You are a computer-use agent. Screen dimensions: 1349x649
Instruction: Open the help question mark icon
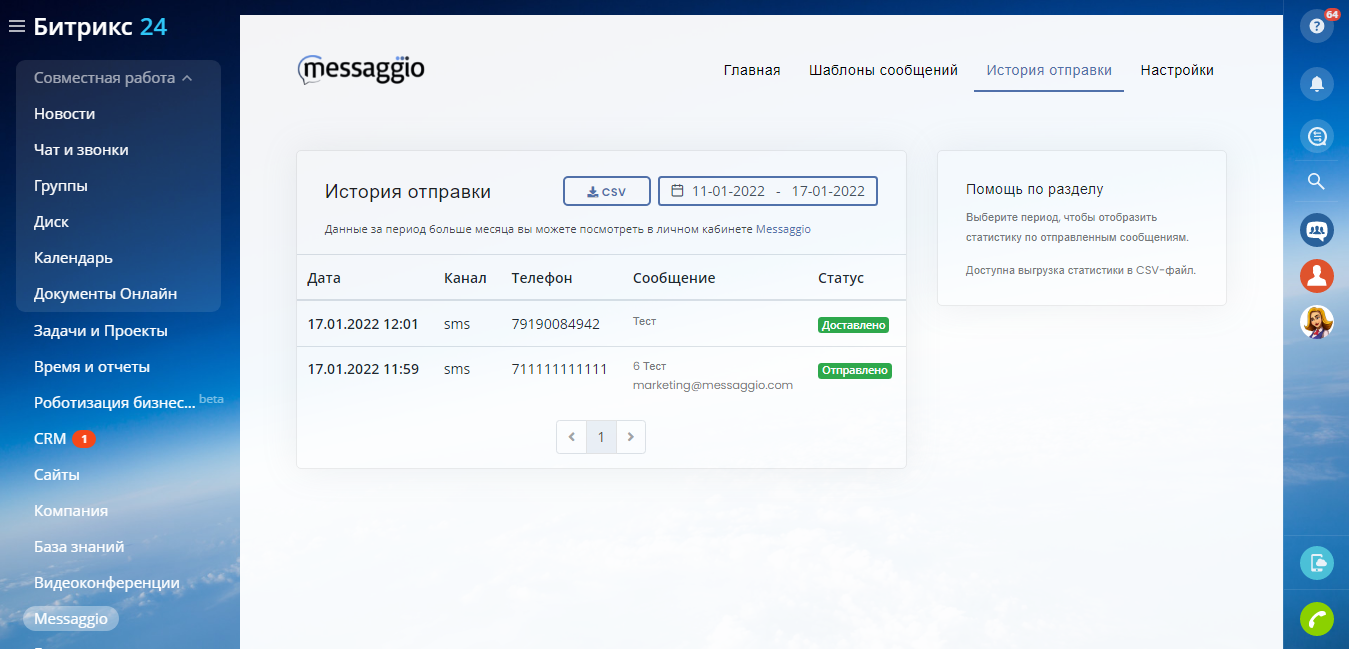[1316, 27]
